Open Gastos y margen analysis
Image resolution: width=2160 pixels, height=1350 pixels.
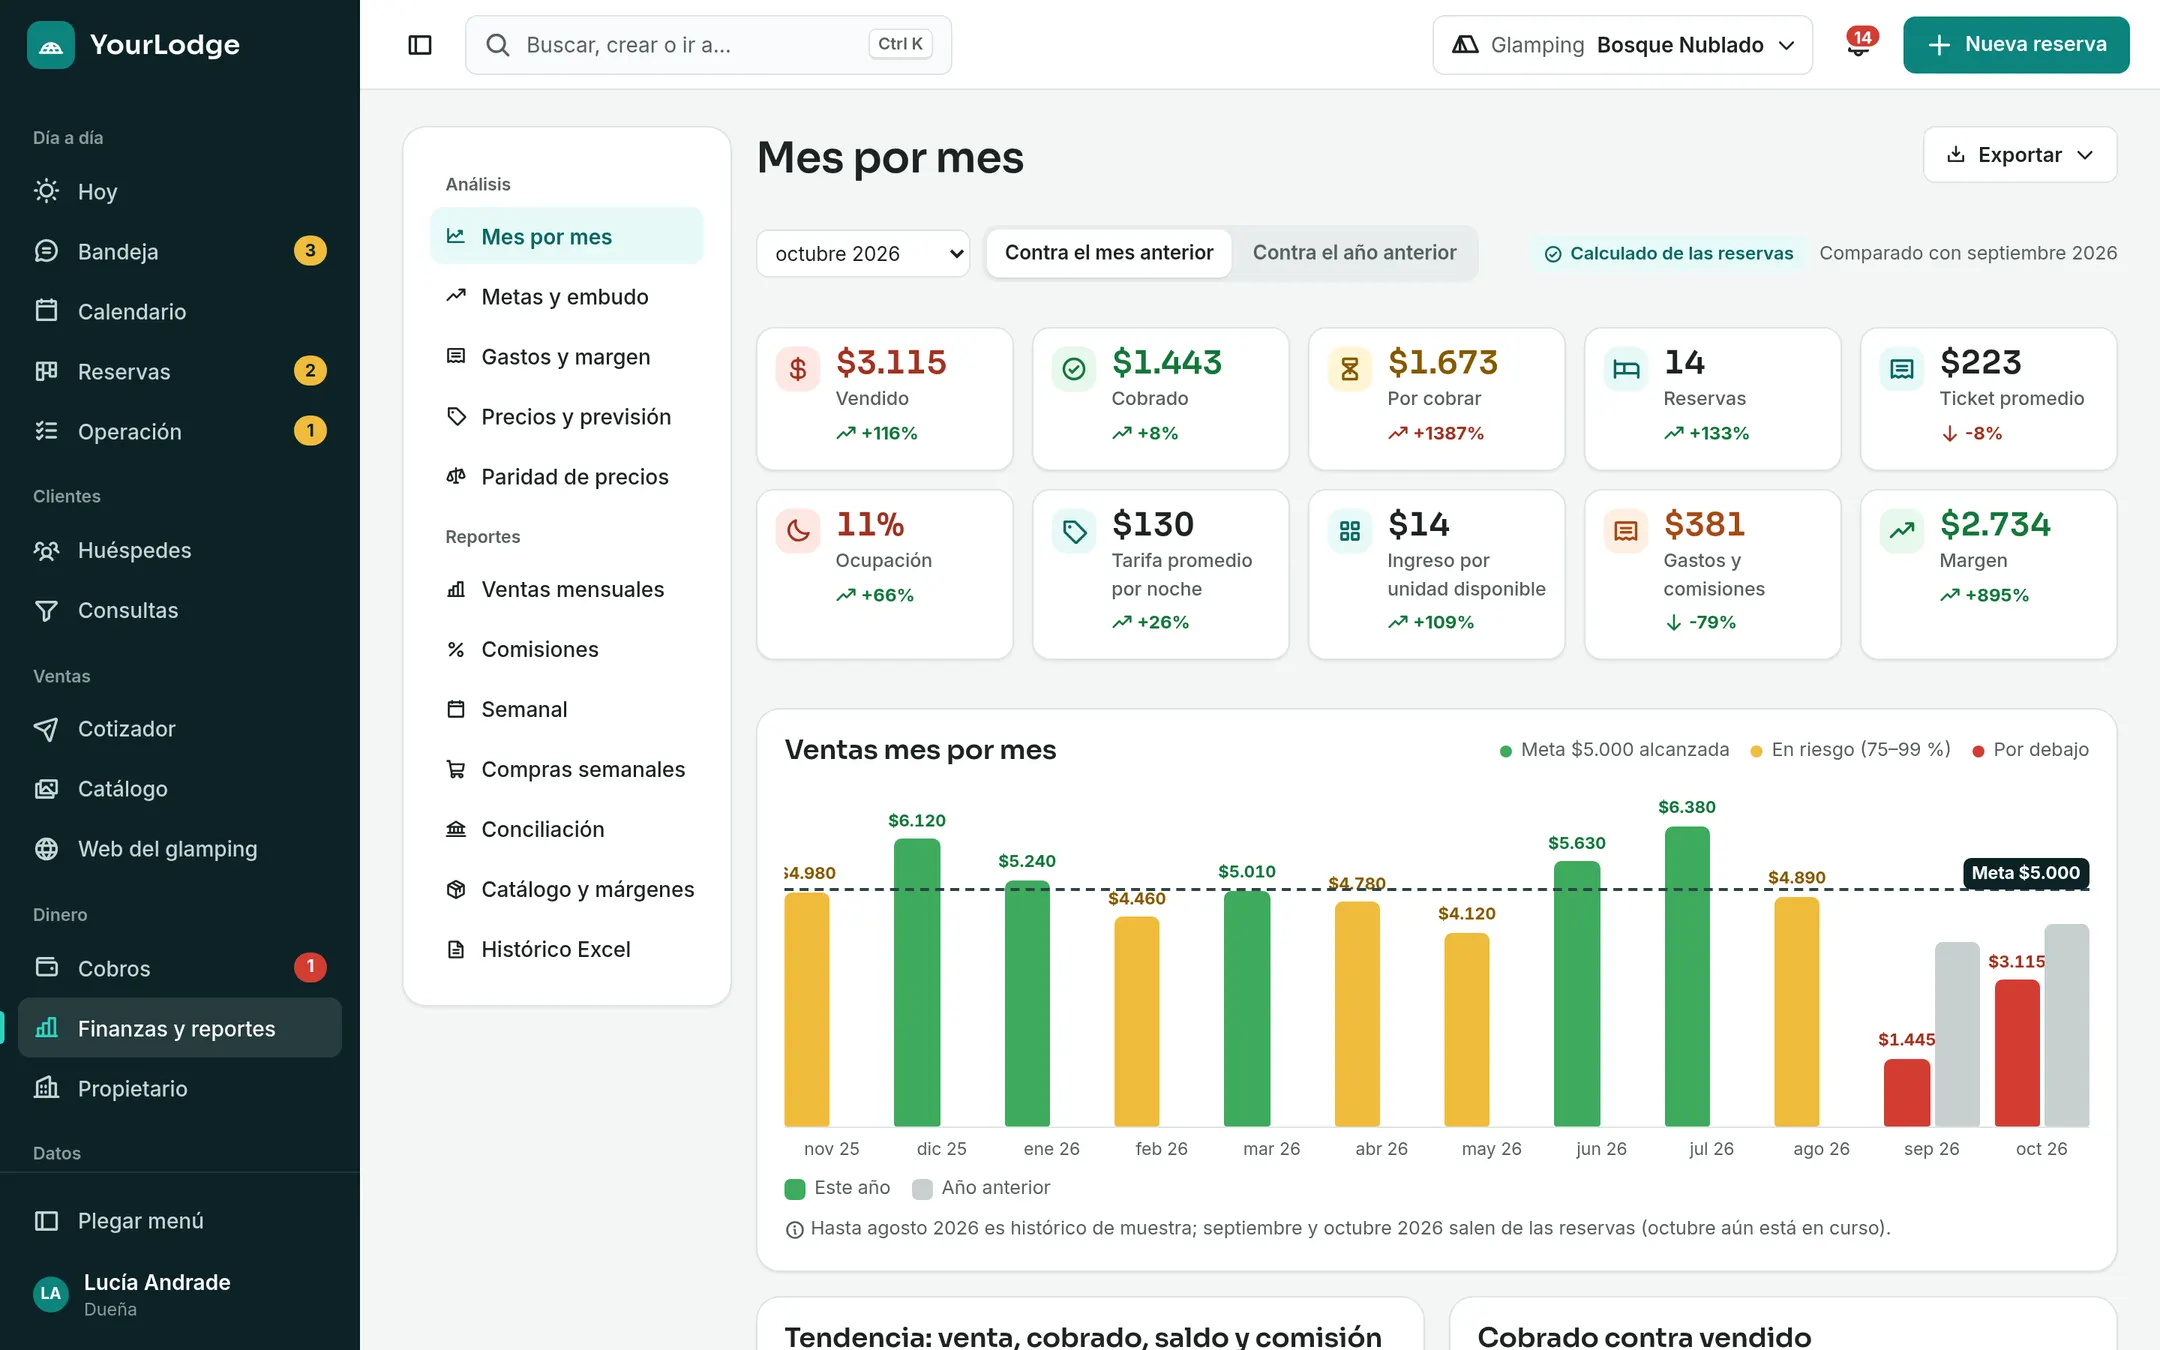(x=566, y=357)
